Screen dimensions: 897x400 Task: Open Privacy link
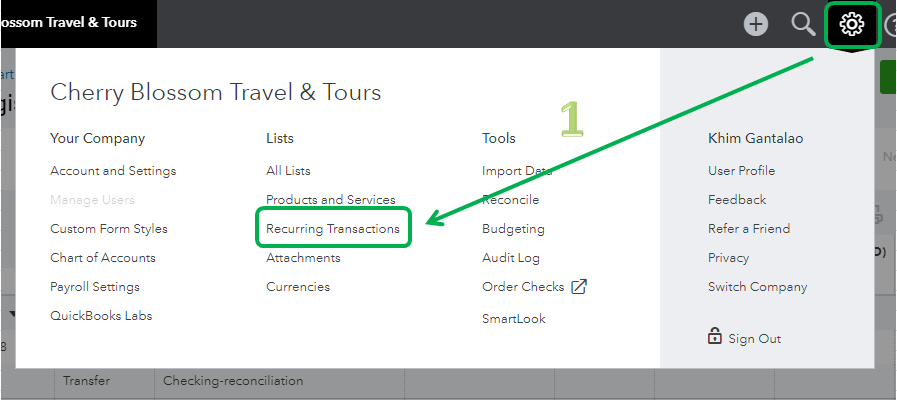tap(728, 258)
